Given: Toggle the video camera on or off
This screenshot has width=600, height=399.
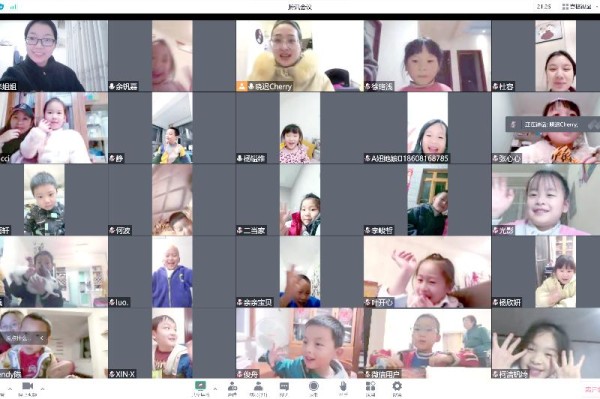Looking at the screenshot, I should click(28, 386).
